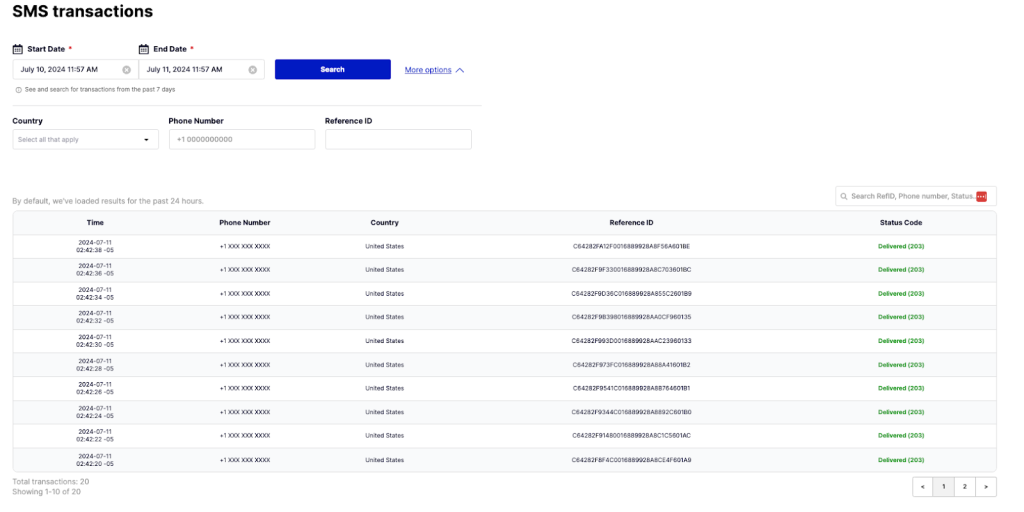The height and width of the screenshot is (512, 1024).
Task: Click into the Reference ID field
Action: click(397, 140)
